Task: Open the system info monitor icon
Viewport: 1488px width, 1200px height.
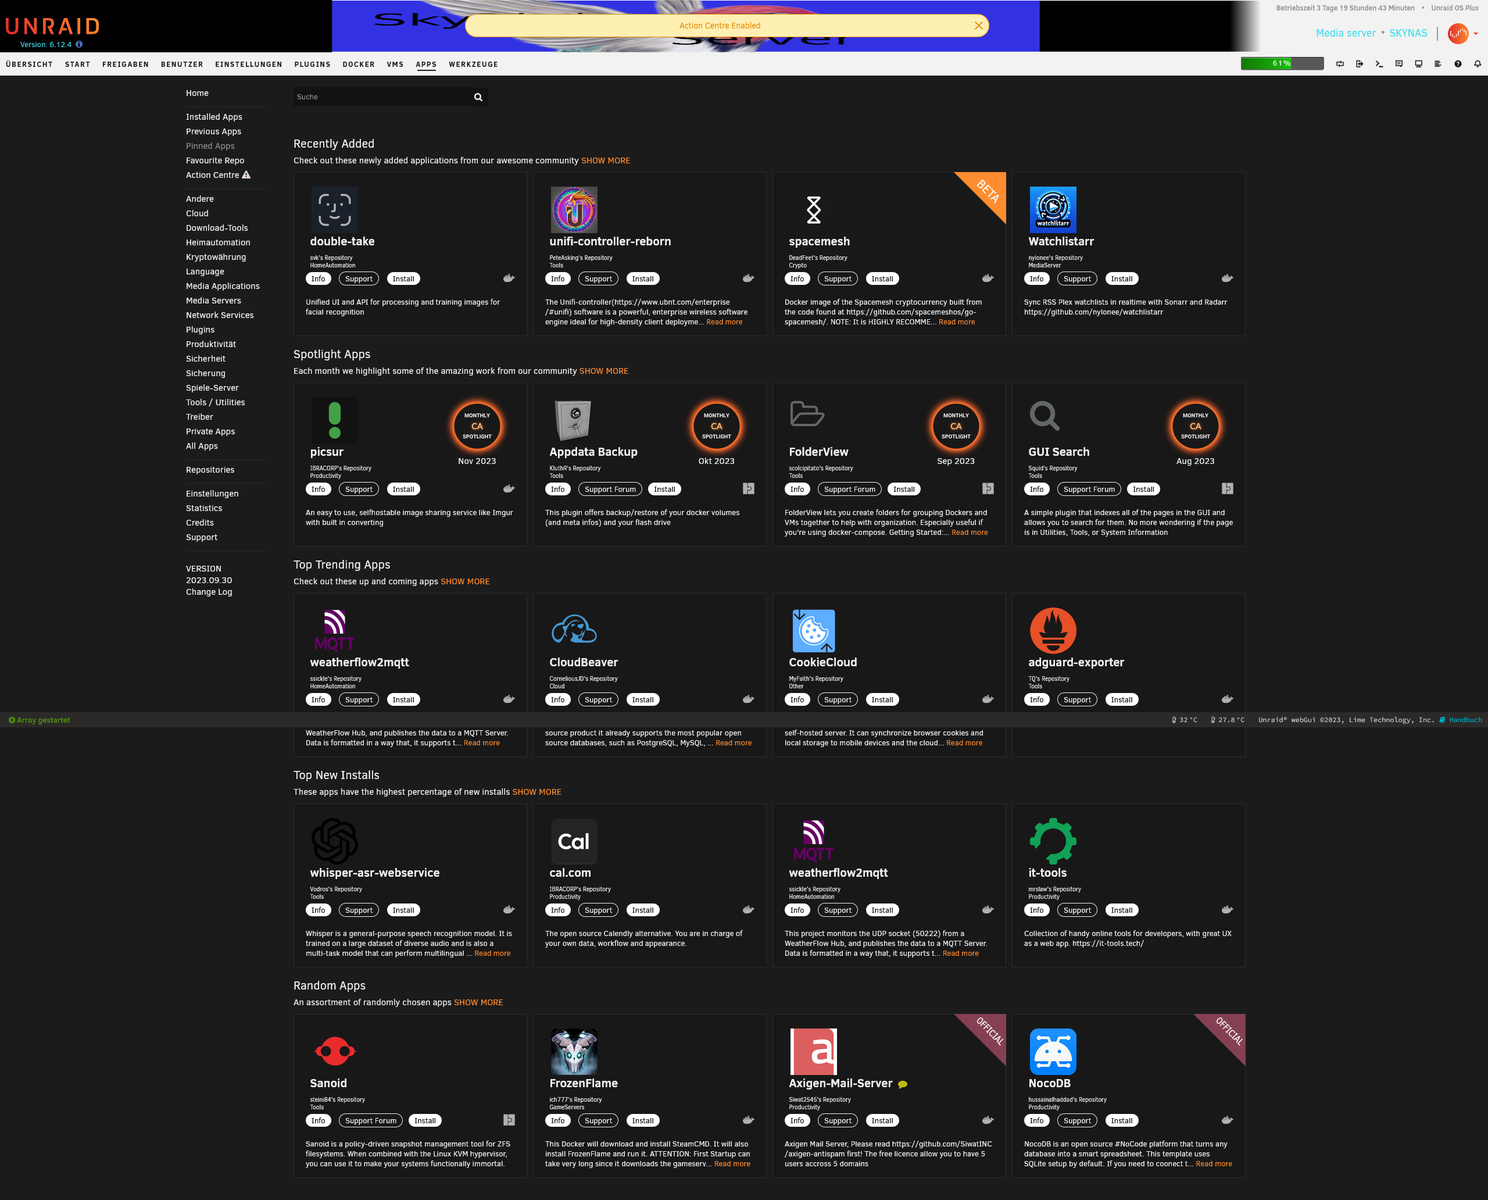Action: [x=1418, y=64]
